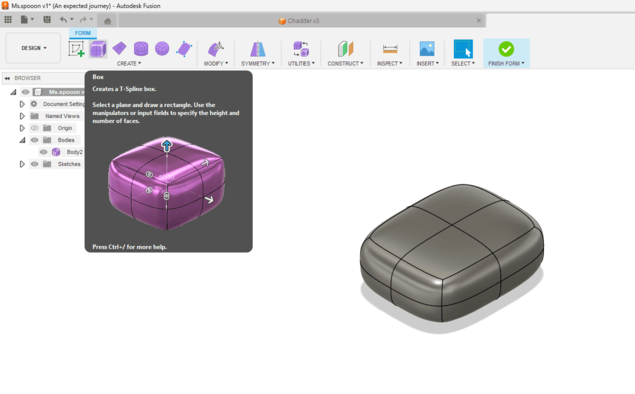Image resolution: width=635 pixels, height=394 pixels.
Task: Switch to the FORM ribbon tab
Action: pyautogui.click(x=83, y=33)
